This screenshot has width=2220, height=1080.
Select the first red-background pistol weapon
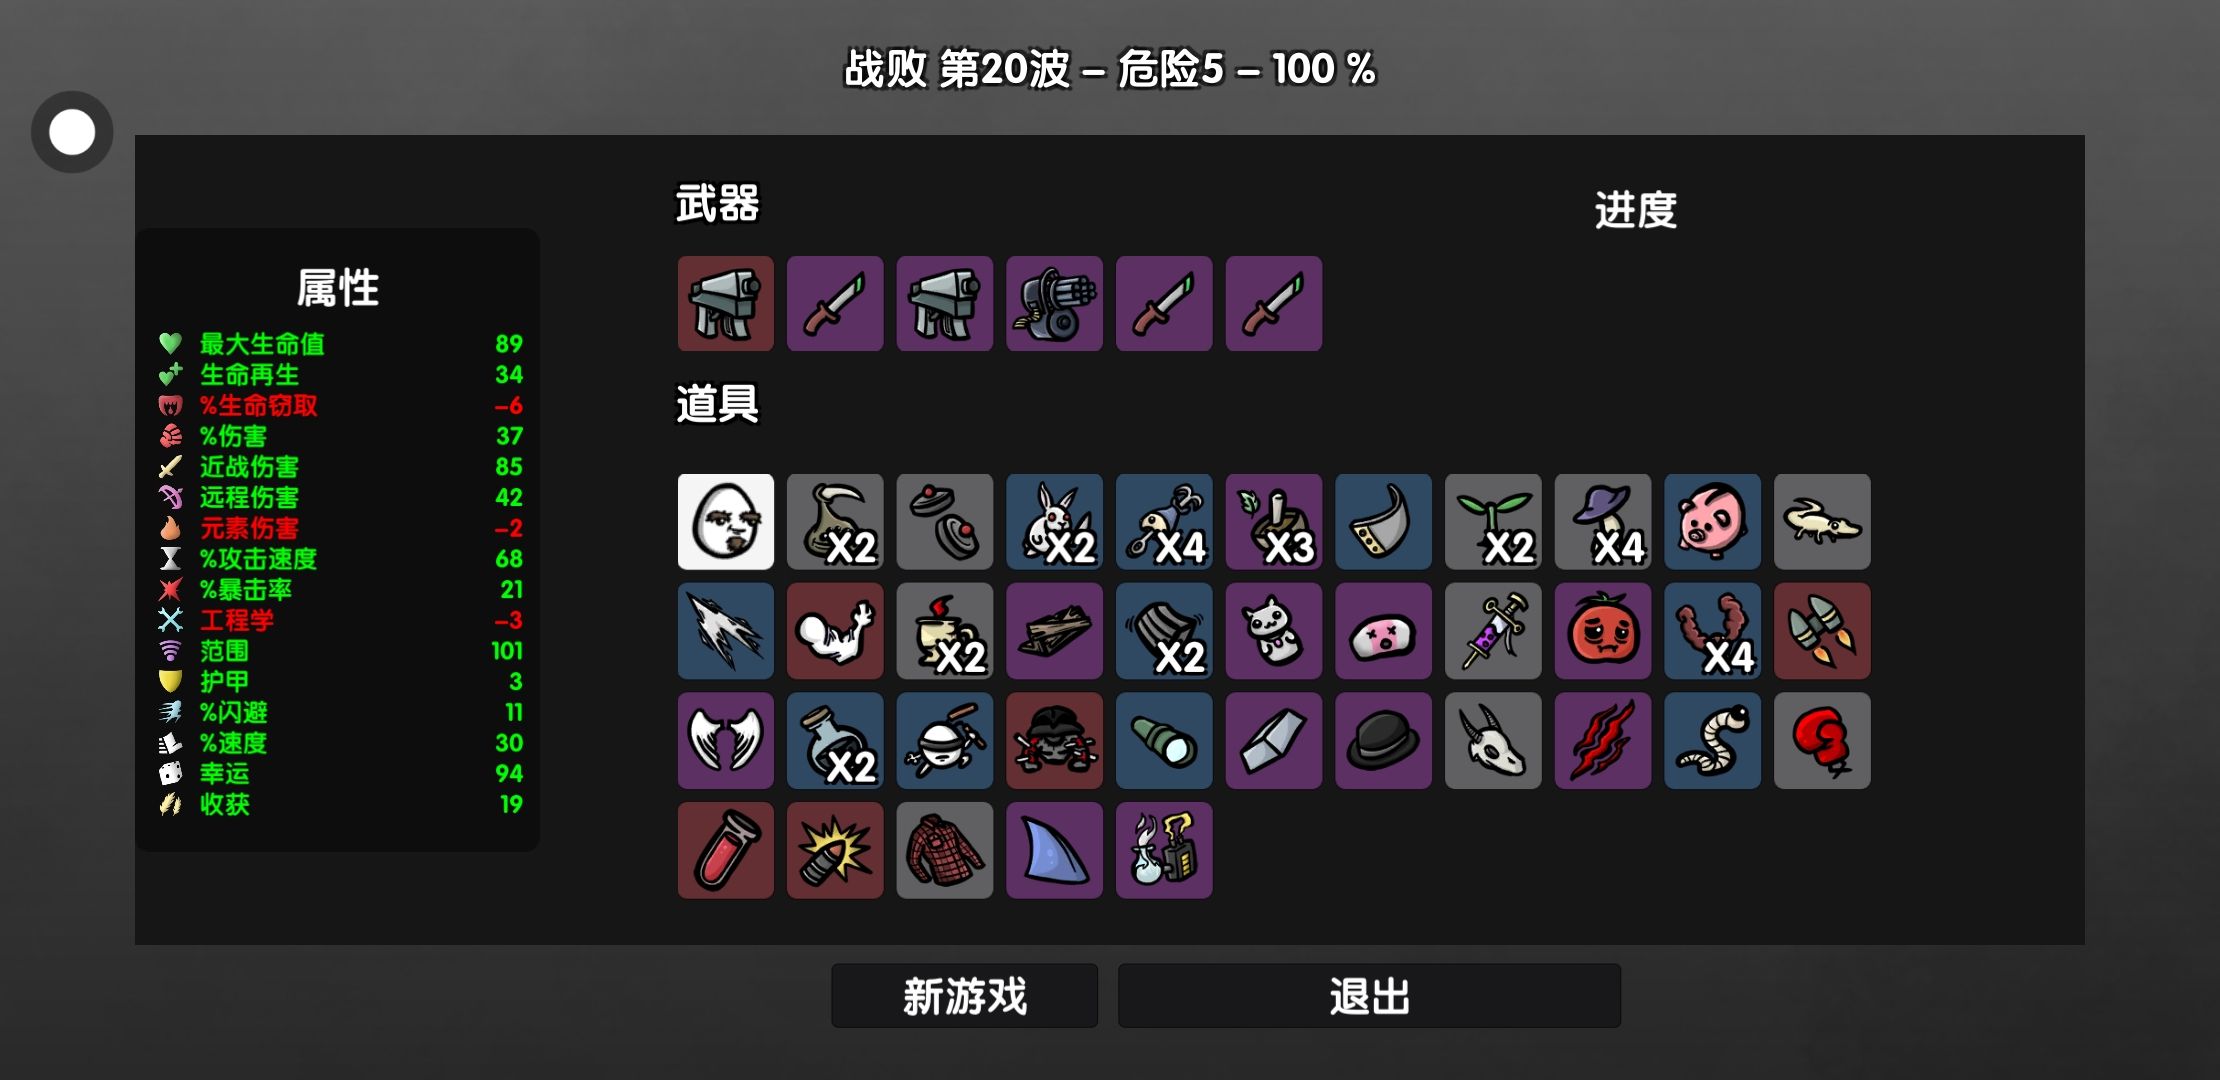pos(726,303)
